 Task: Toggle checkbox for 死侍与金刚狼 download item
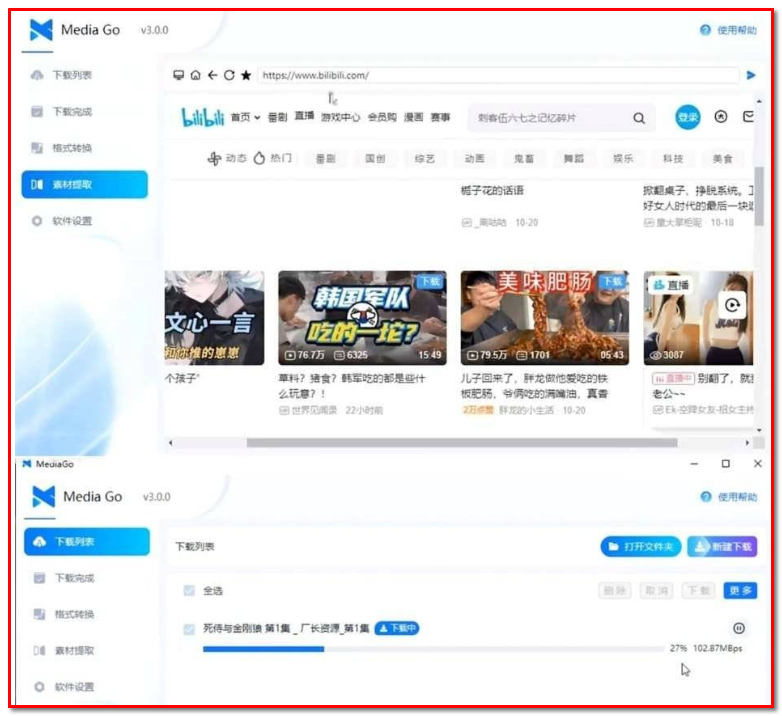coord(189,629)
